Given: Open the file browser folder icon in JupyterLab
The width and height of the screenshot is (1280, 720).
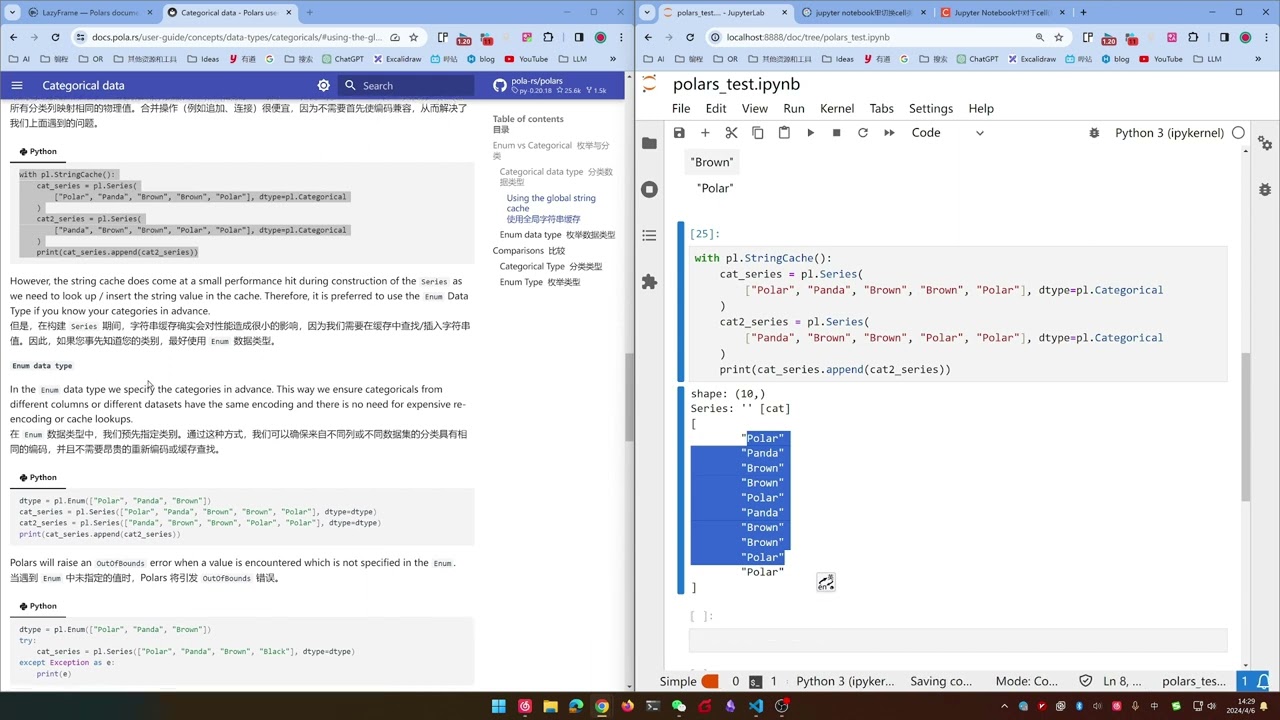Looking at the screenshot, I should (649, 143).
